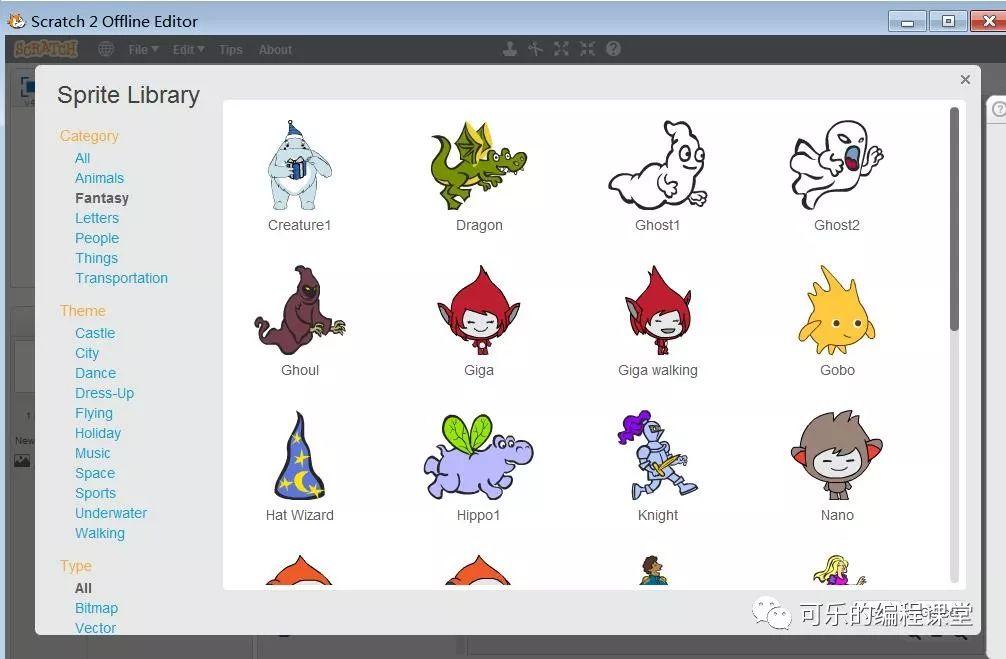This screenshot has width=1006, height=659.
Task: Open the Tips menu item
Action: (x=230, y=49)
